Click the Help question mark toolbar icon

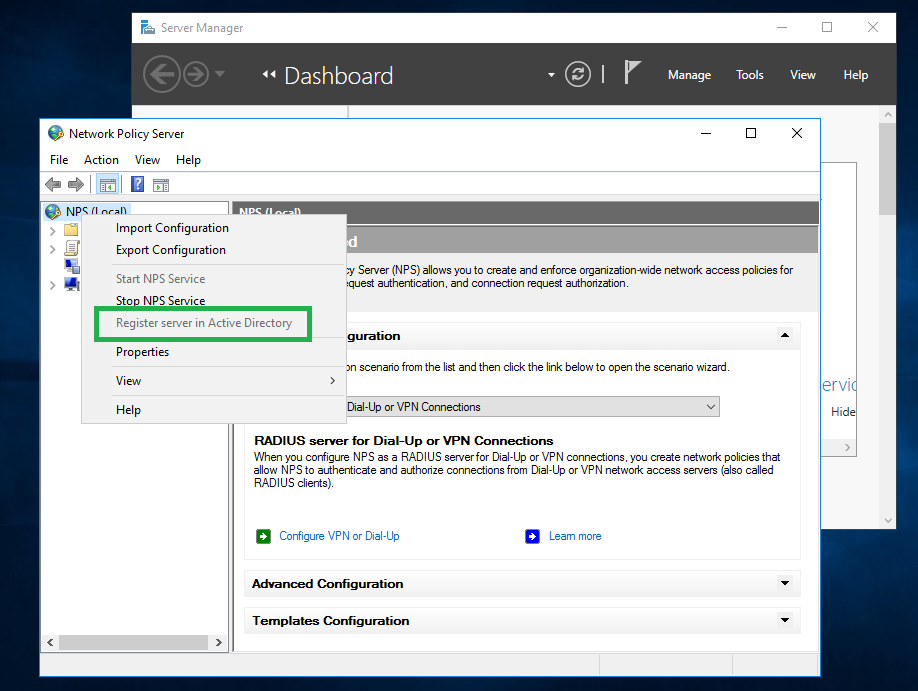(138, 184)
